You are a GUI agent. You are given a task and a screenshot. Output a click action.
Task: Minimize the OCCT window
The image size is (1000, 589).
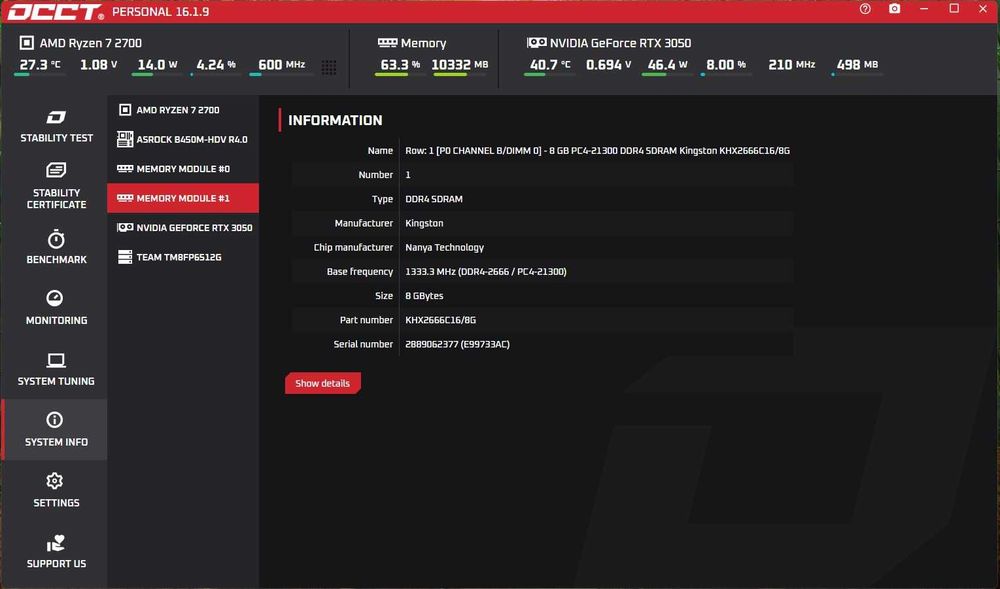pyautogui.click(x=924, y=9)
